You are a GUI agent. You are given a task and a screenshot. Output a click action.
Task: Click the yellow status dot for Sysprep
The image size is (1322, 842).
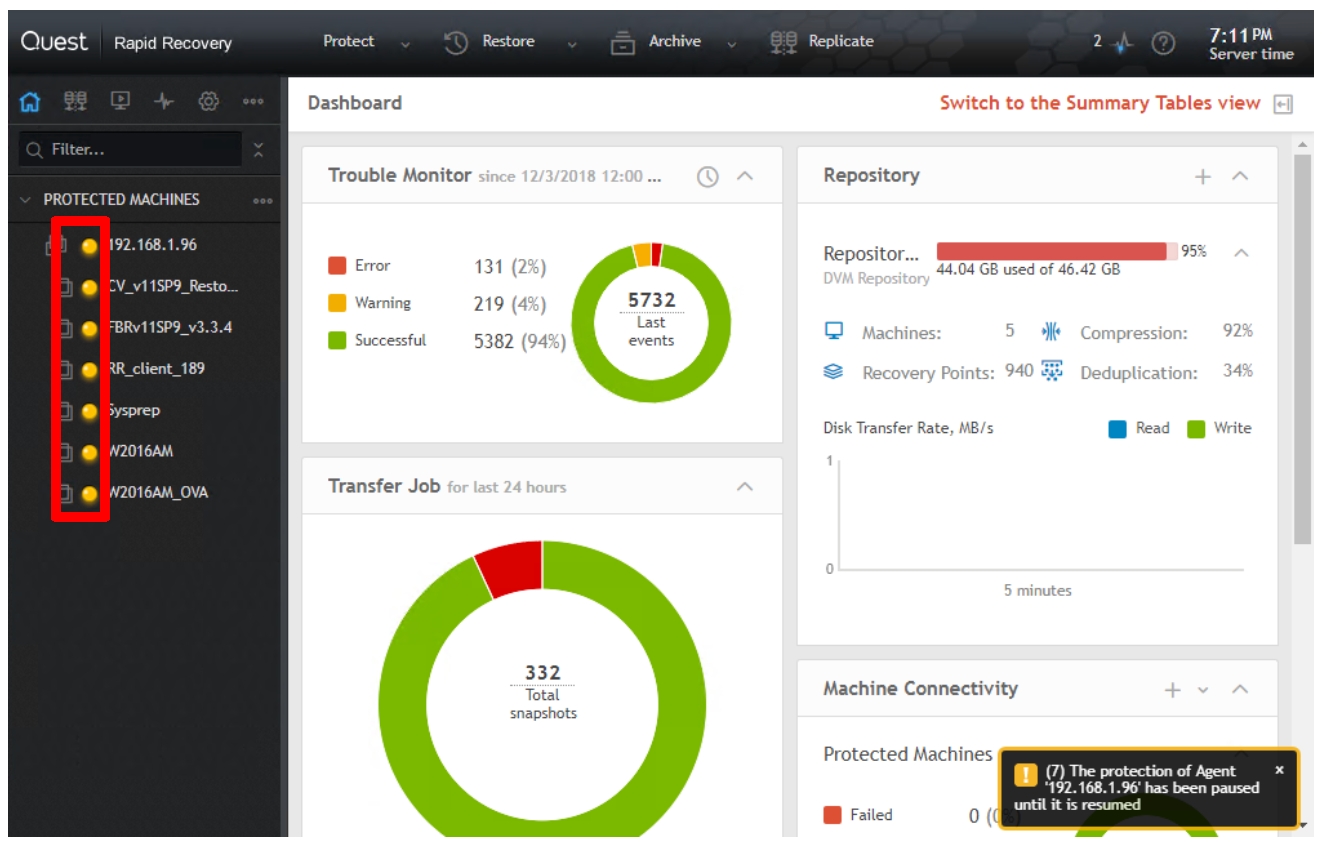point(89,411)
